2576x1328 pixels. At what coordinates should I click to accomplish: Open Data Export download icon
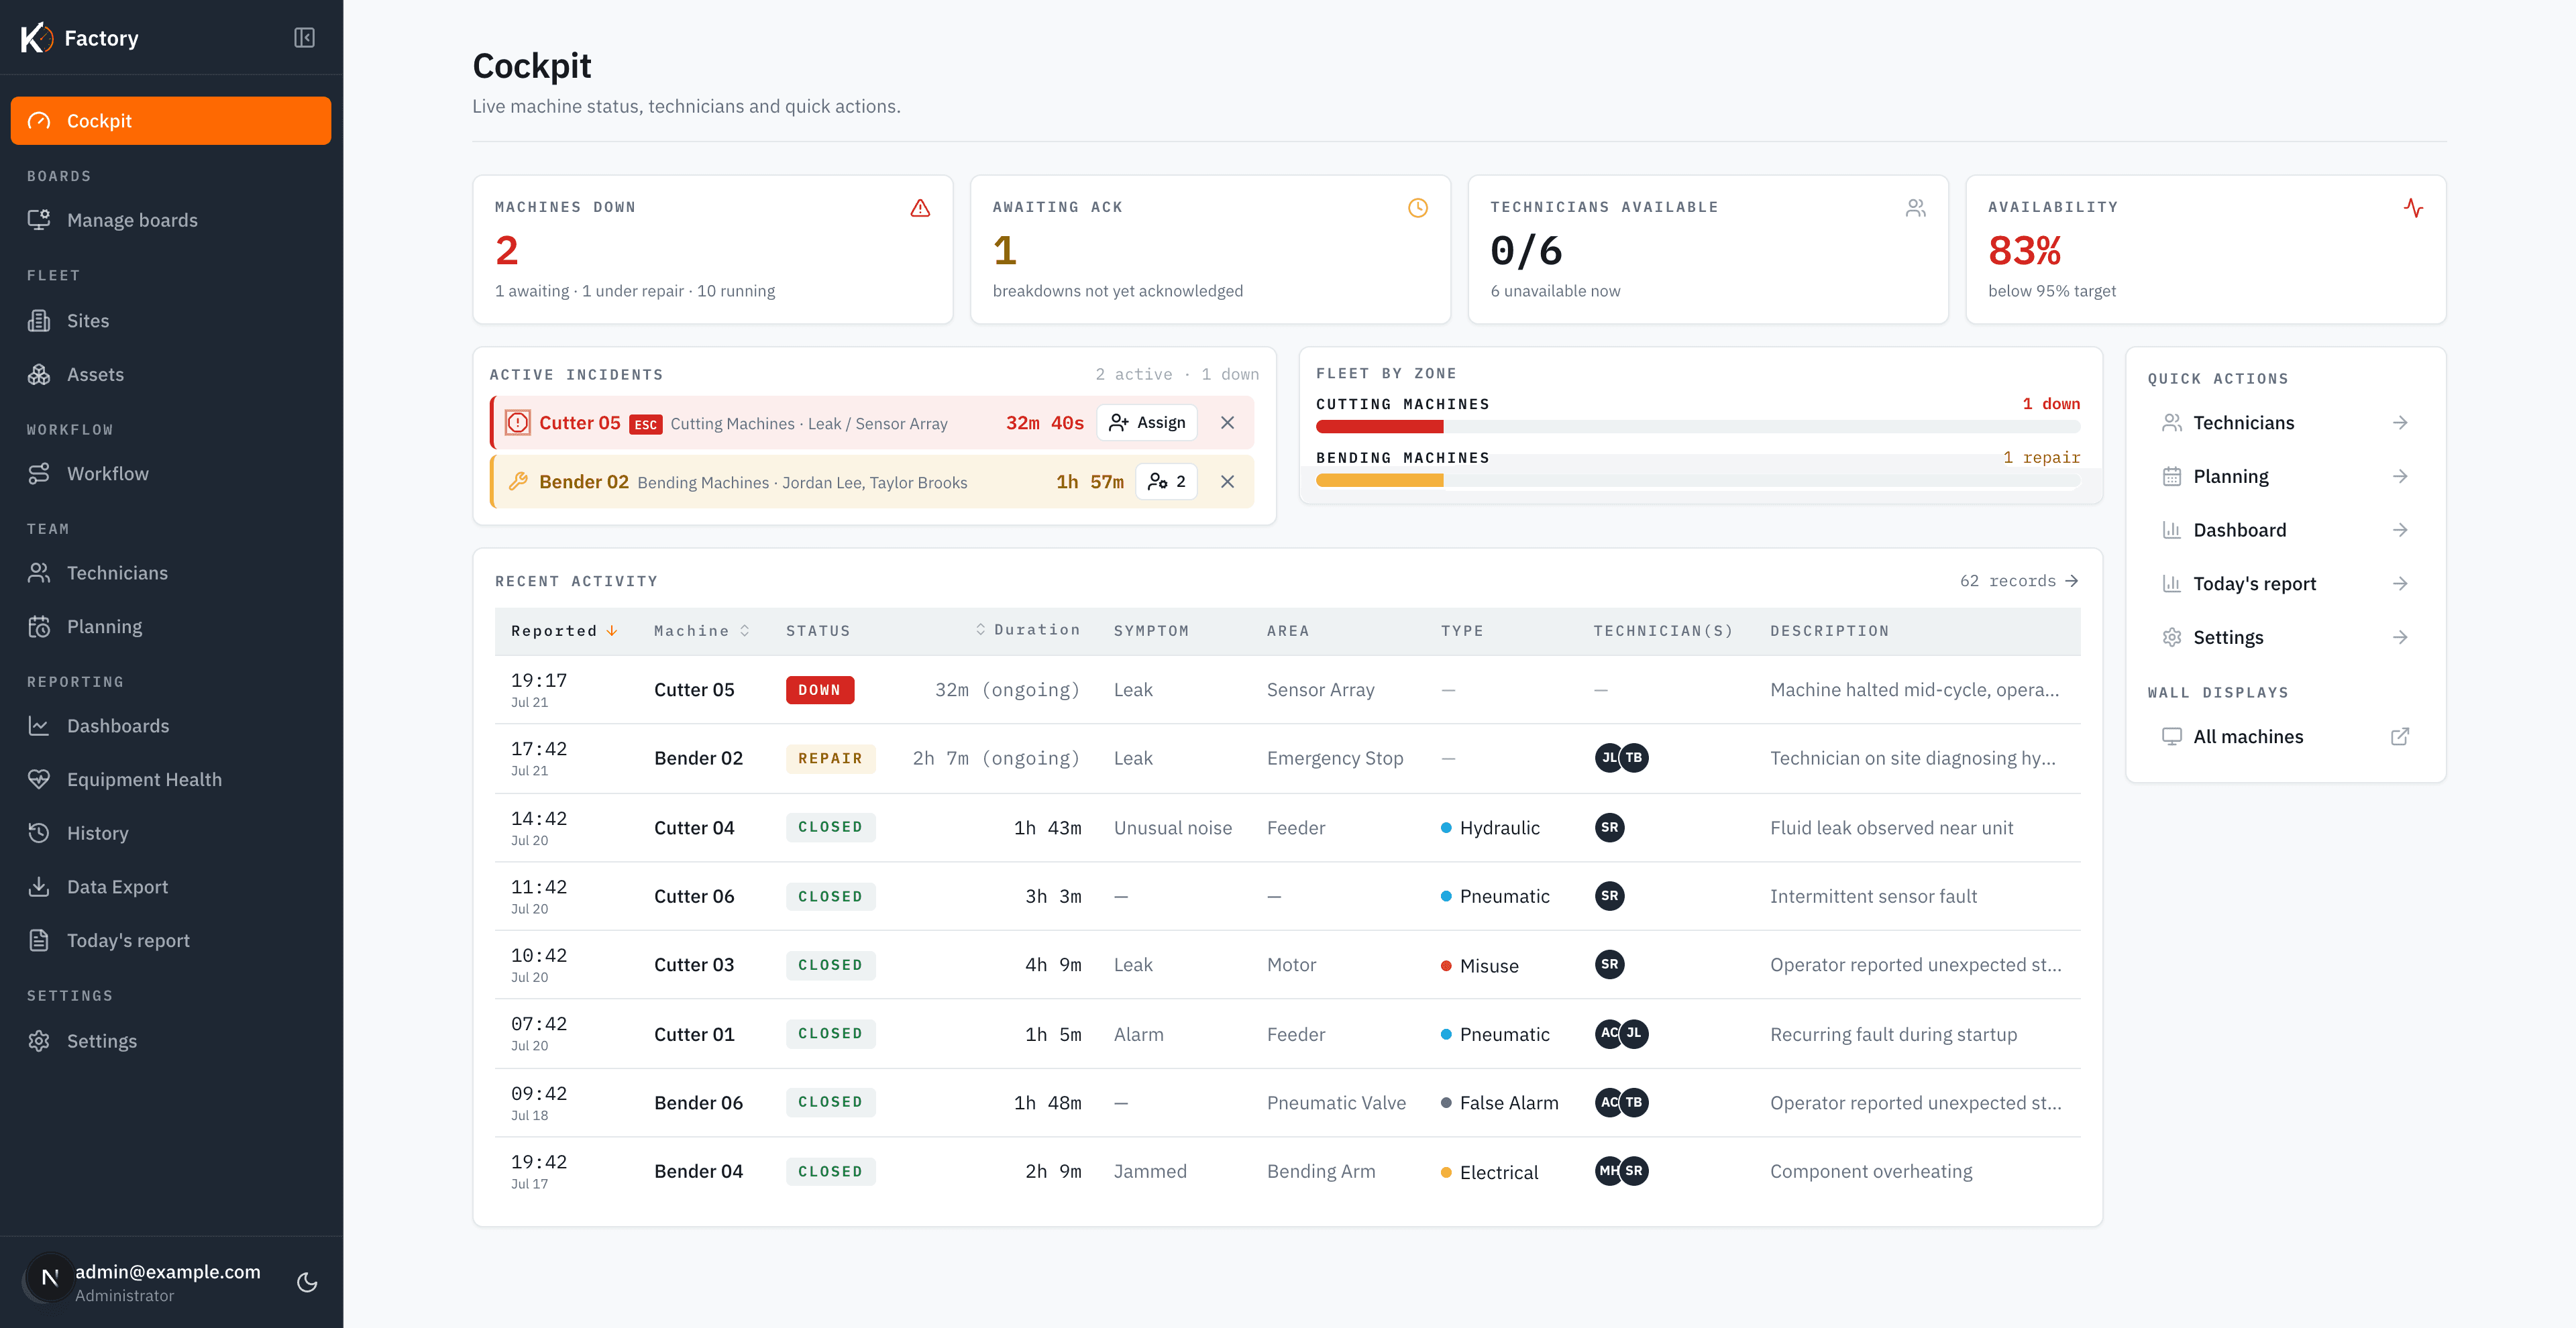tap(39, 886)
